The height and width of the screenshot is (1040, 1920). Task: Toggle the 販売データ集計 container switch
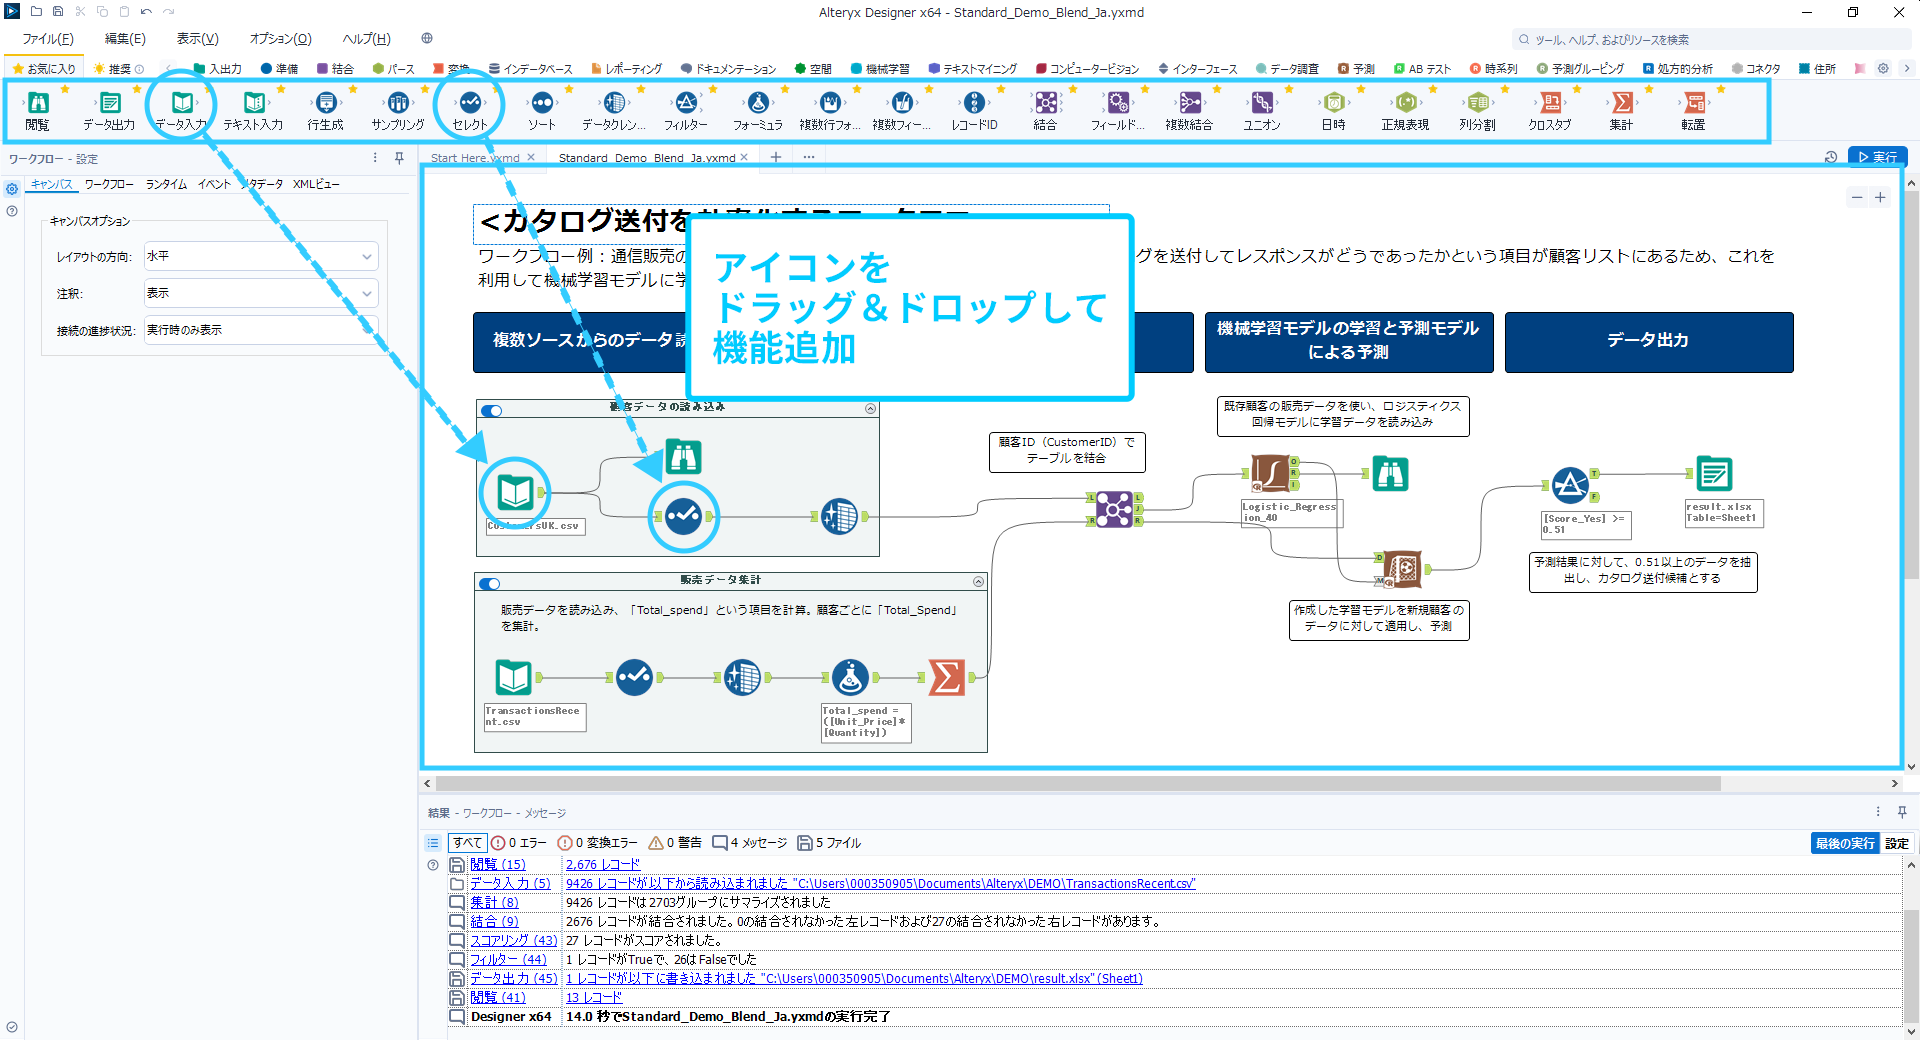pyautogui.click(x=489, y=583)
